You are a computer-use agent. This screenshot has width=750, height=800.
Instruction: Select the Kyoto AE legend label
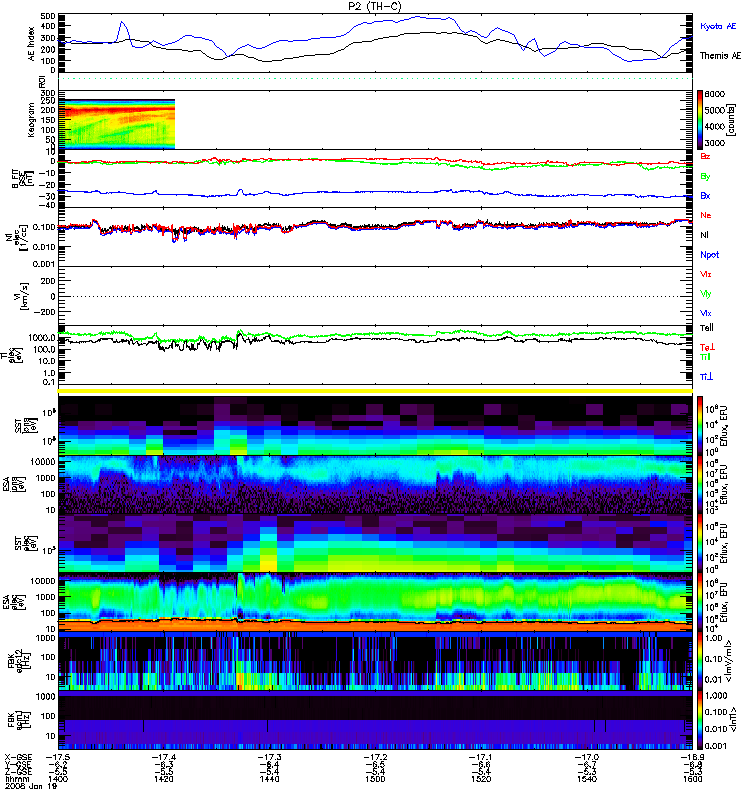(x=718, y=27)
